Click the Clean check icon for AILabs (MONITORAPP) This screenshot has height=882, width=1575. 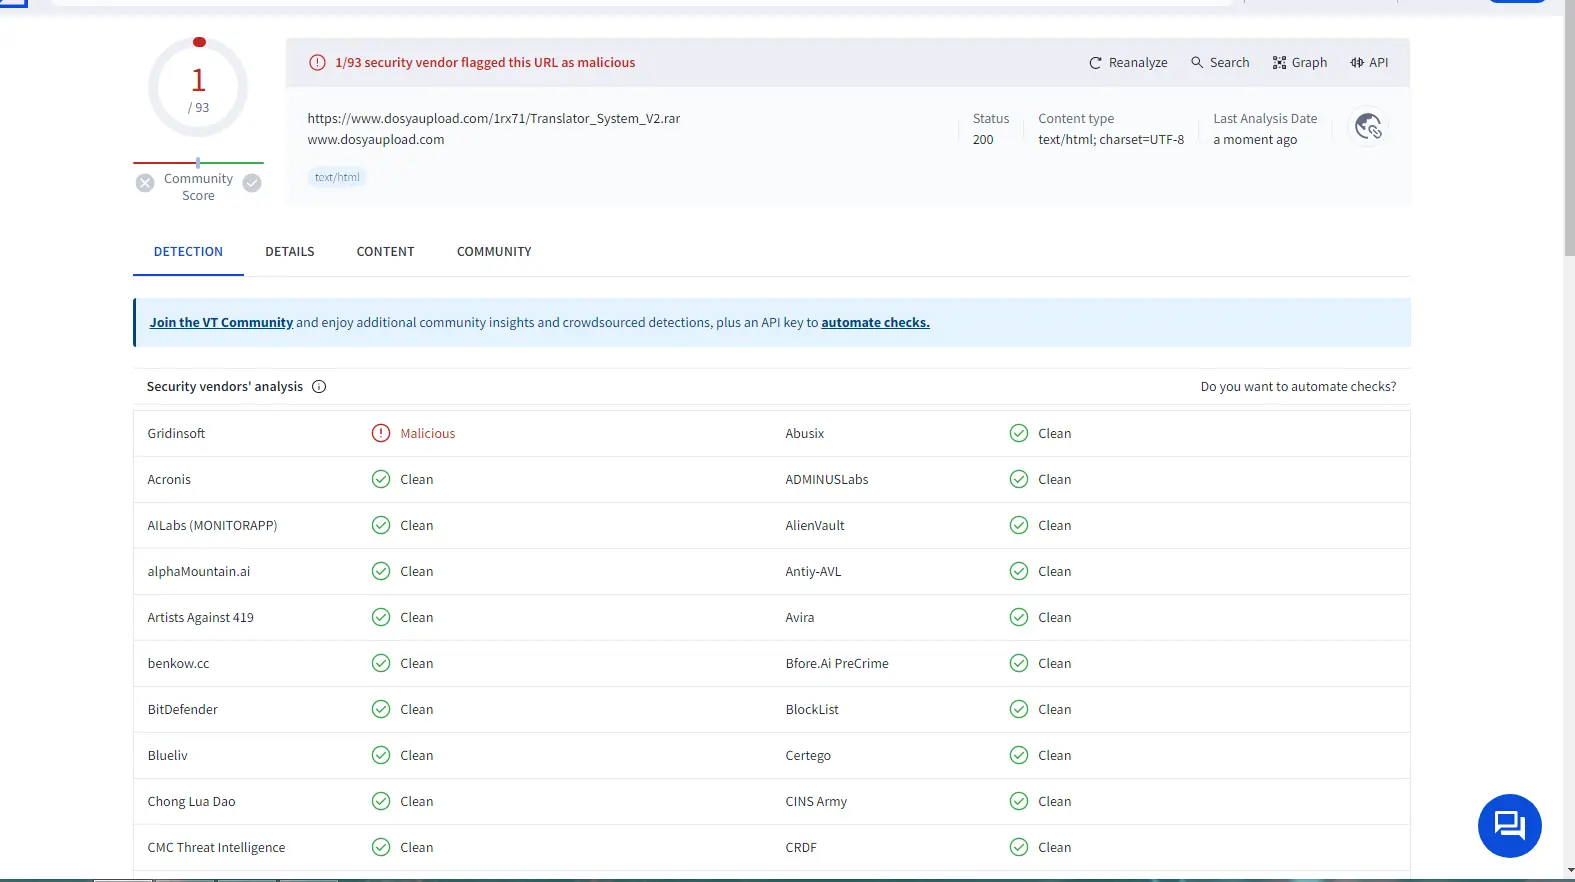click(x=381, y=525)
